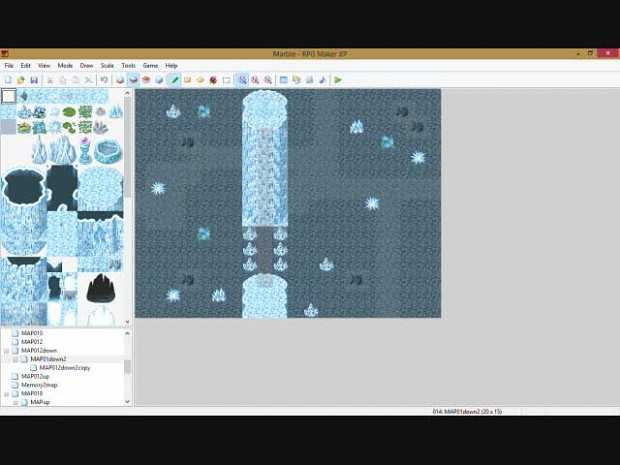Click the Undo arrow icon

coord(104,80)
